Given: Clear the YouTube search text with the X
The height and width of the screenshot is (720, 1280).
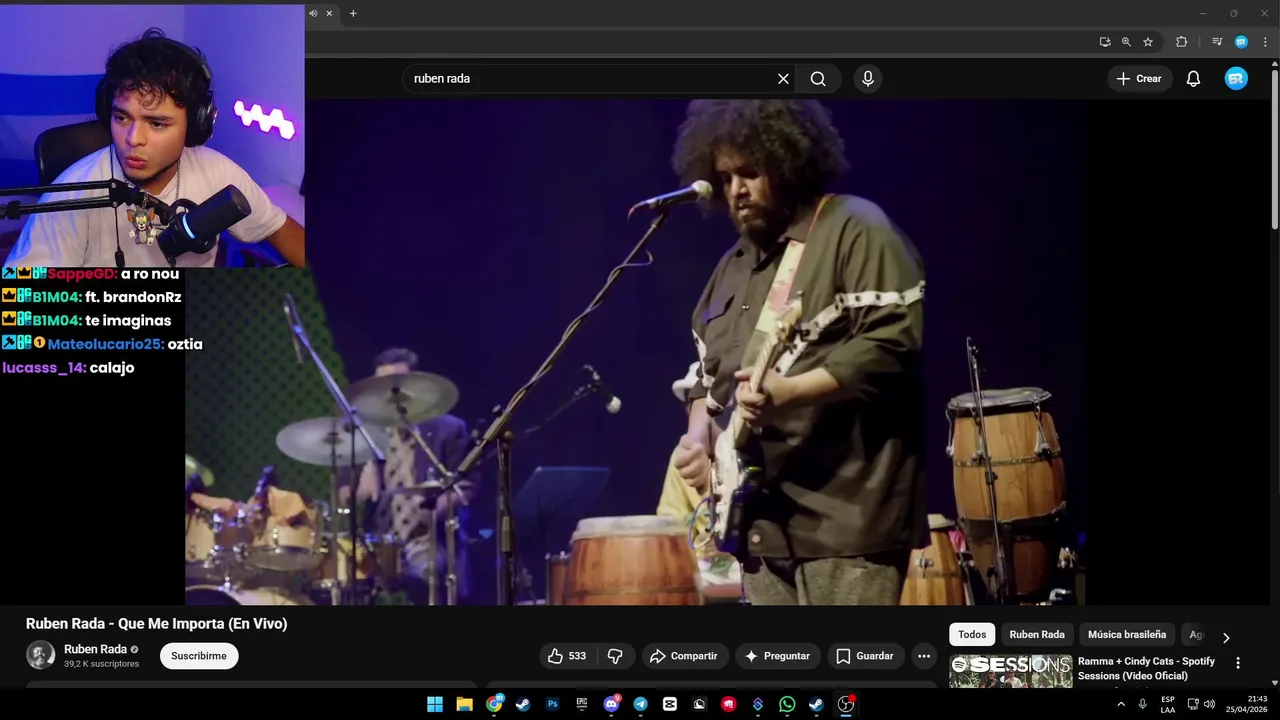Looking at the screenshot, I should point(783,79).
